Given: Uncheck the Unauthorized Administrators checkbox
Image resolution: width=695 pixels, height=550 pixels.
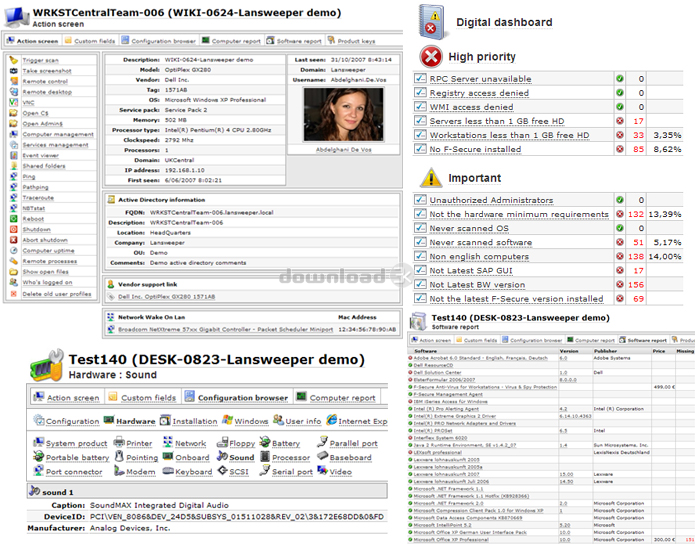Looking at the screenshot, I should (x=421, y=200).
